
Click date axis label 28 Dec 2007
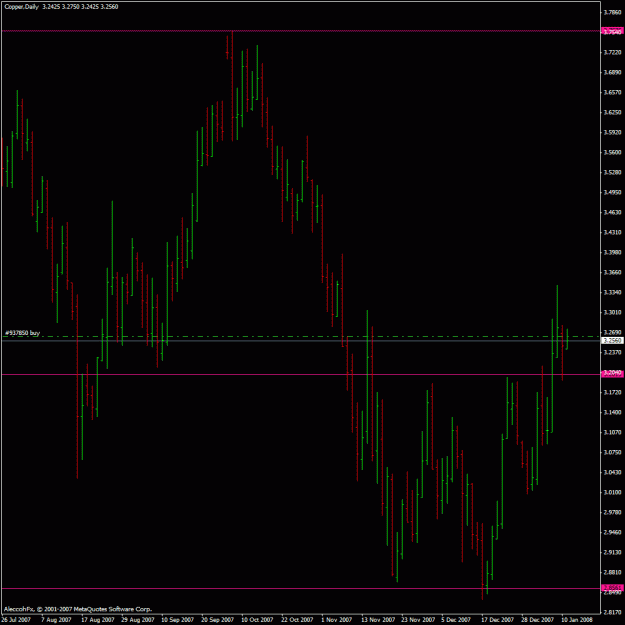click(x=537, y=620)
